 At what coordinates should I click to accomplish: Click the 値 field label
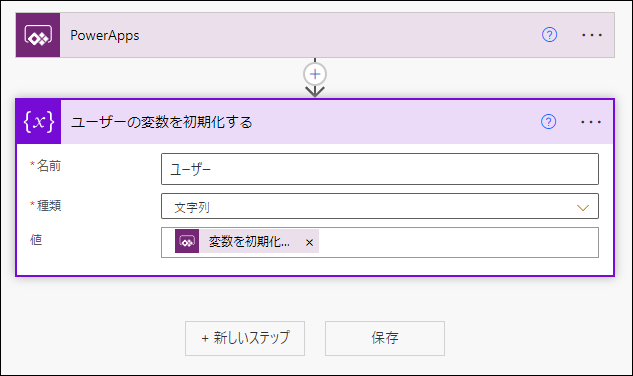(x=36, y=239)
